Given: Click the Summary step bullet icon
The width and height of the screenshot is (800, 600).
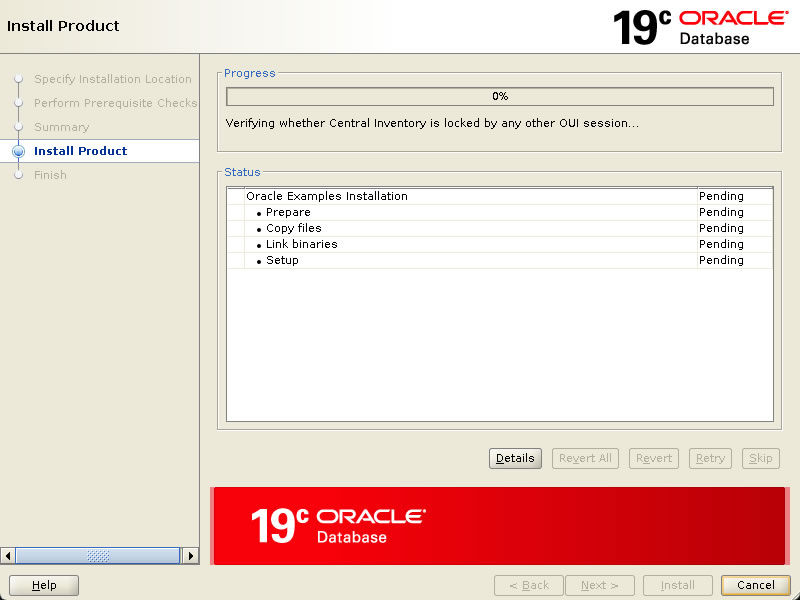Looking at the screenshot, I should pyautogui.click(x=19, y=127).
